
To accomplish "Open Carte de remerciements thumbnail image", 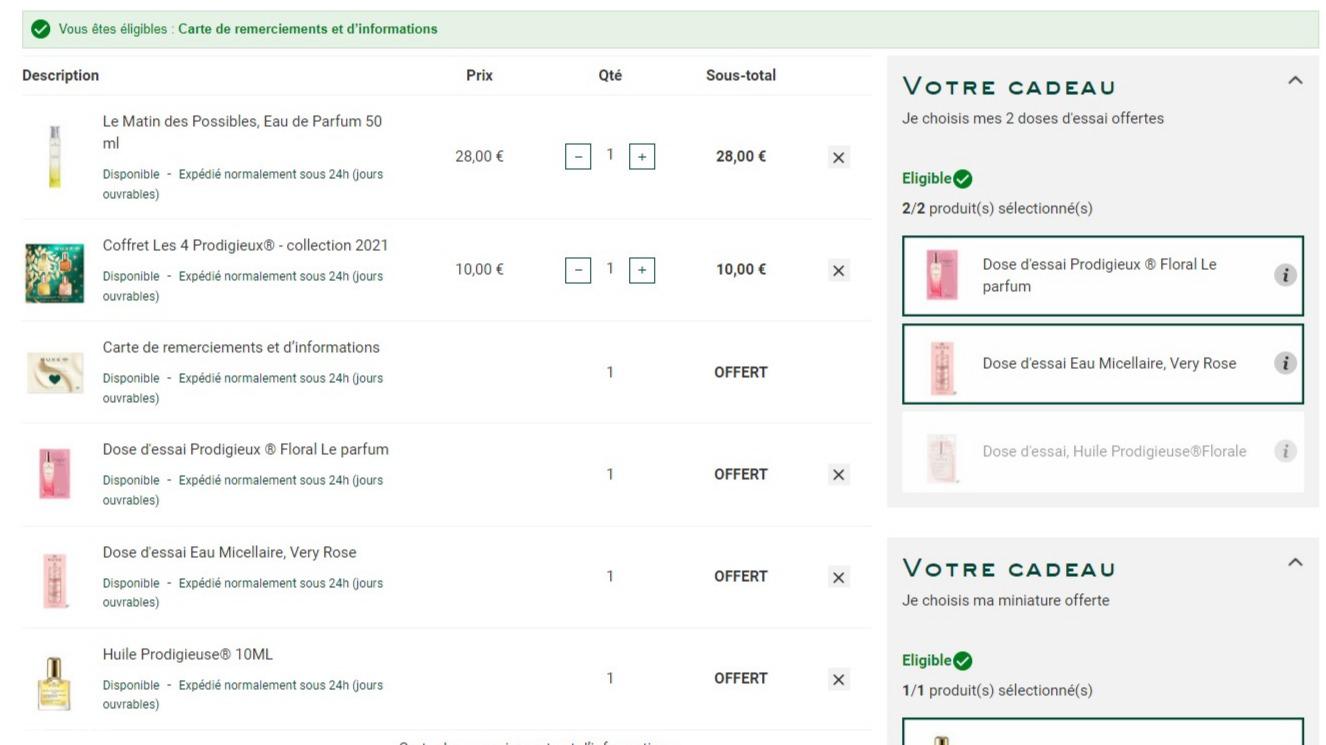I will [54, 373].
